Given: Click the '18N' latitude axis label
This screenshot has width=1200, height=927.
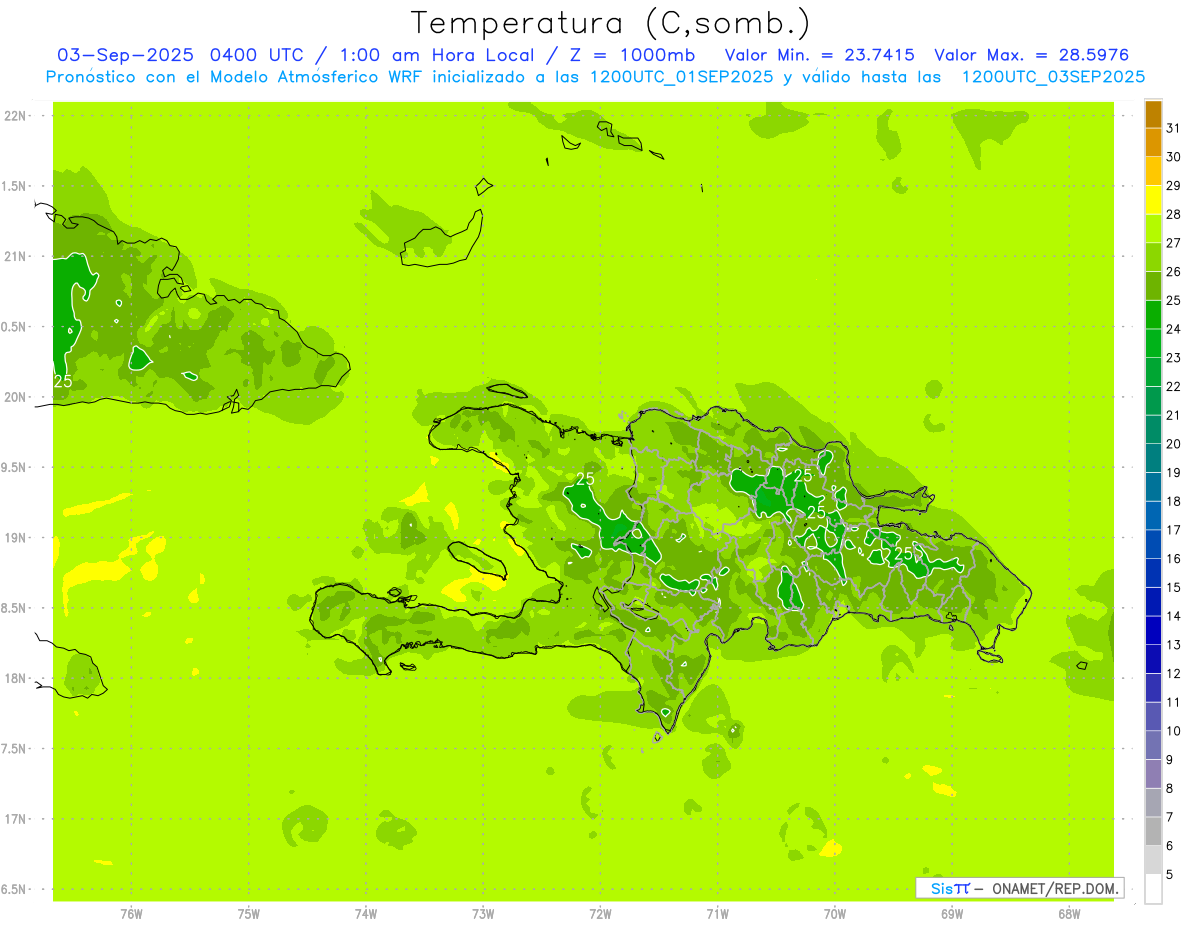Looking at the screenshot, I should tap(16, 679).
